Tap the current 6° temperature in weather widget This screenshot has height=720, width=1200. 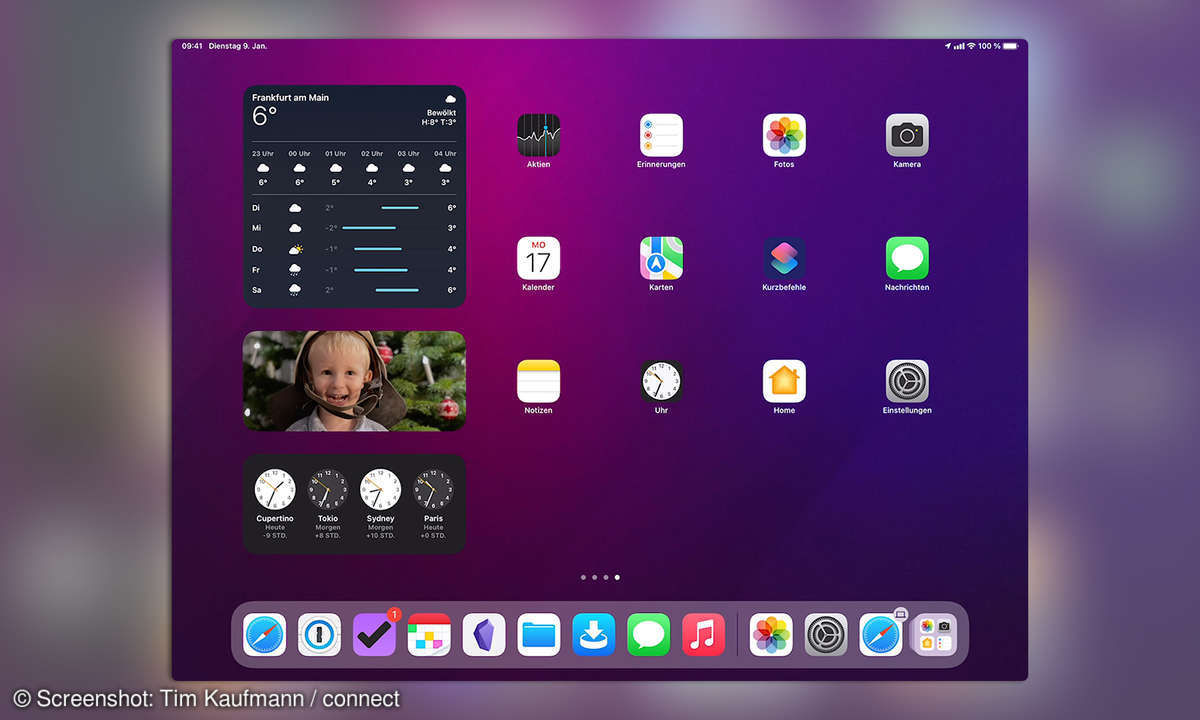[x=264, y=116]
